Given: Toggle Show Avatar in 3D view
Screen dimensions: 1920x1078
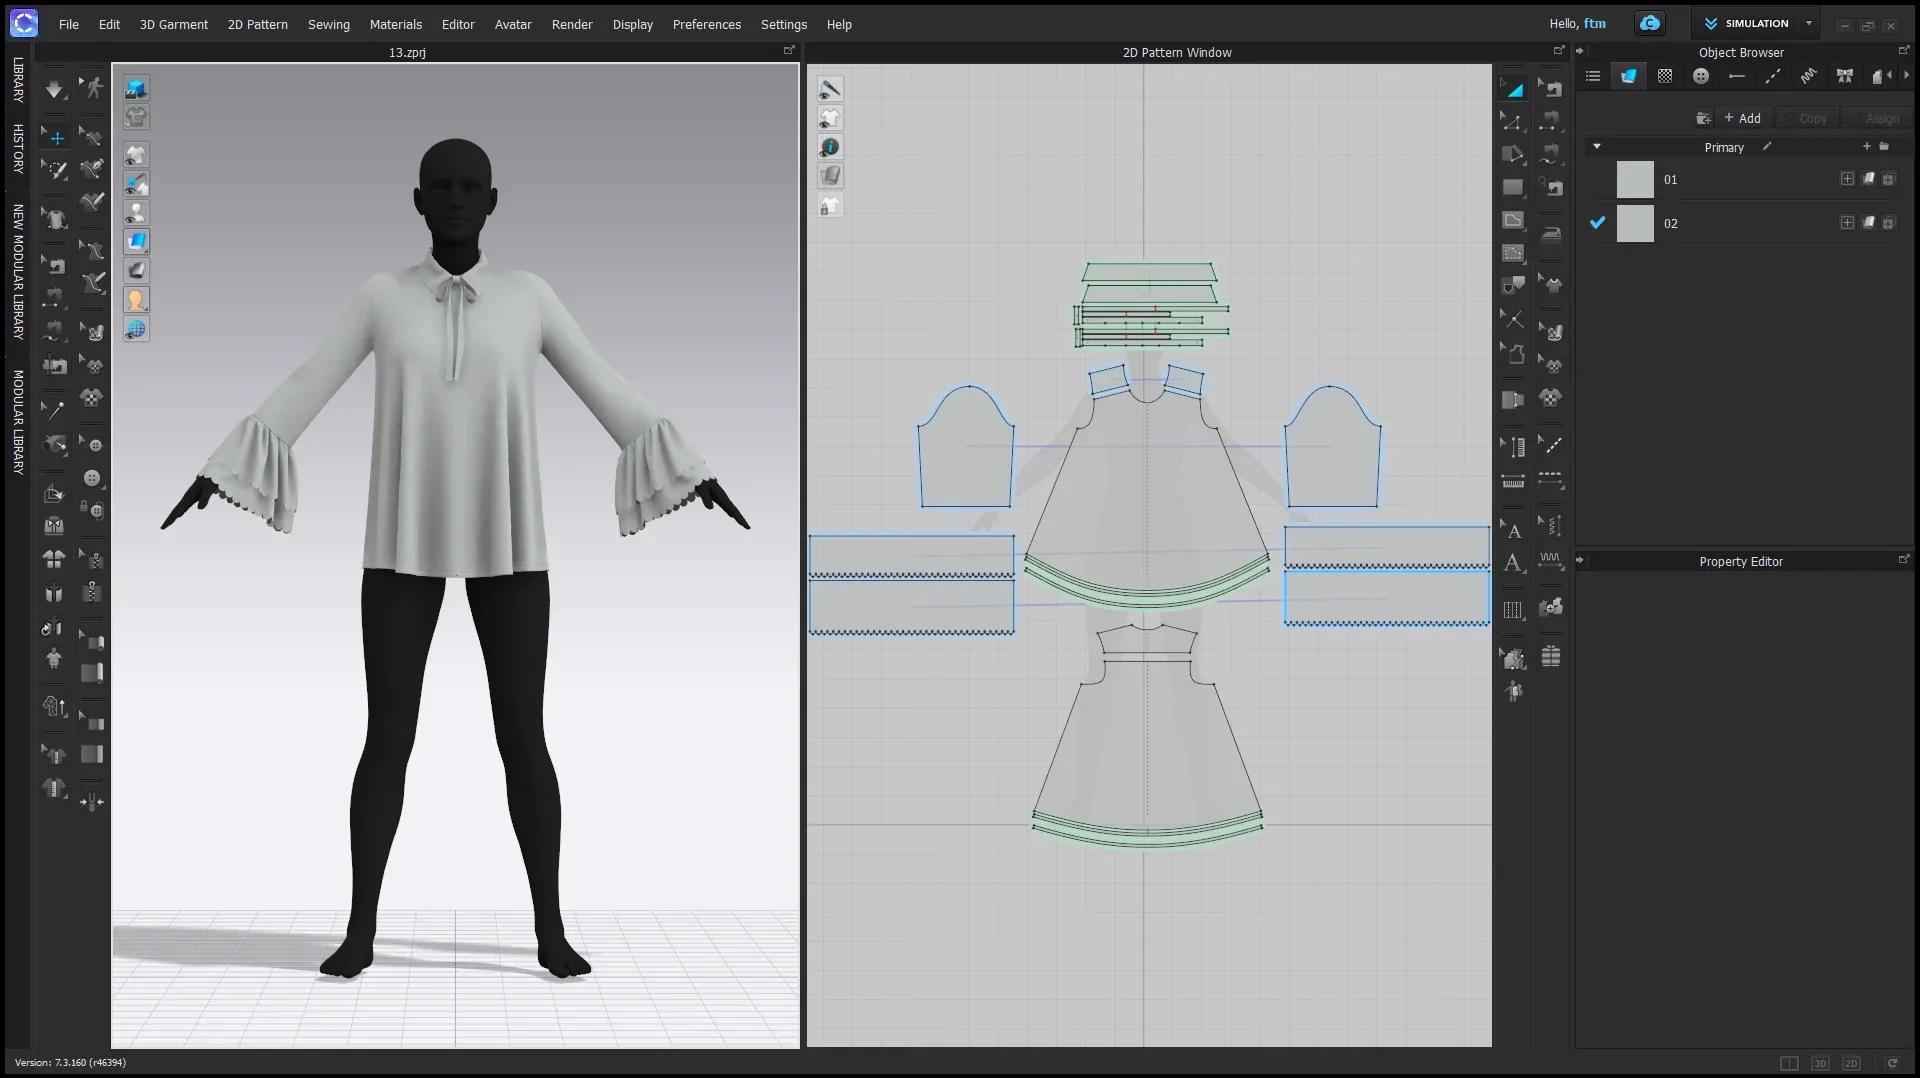Looking at the screenshot, I should tap(136, 213).
